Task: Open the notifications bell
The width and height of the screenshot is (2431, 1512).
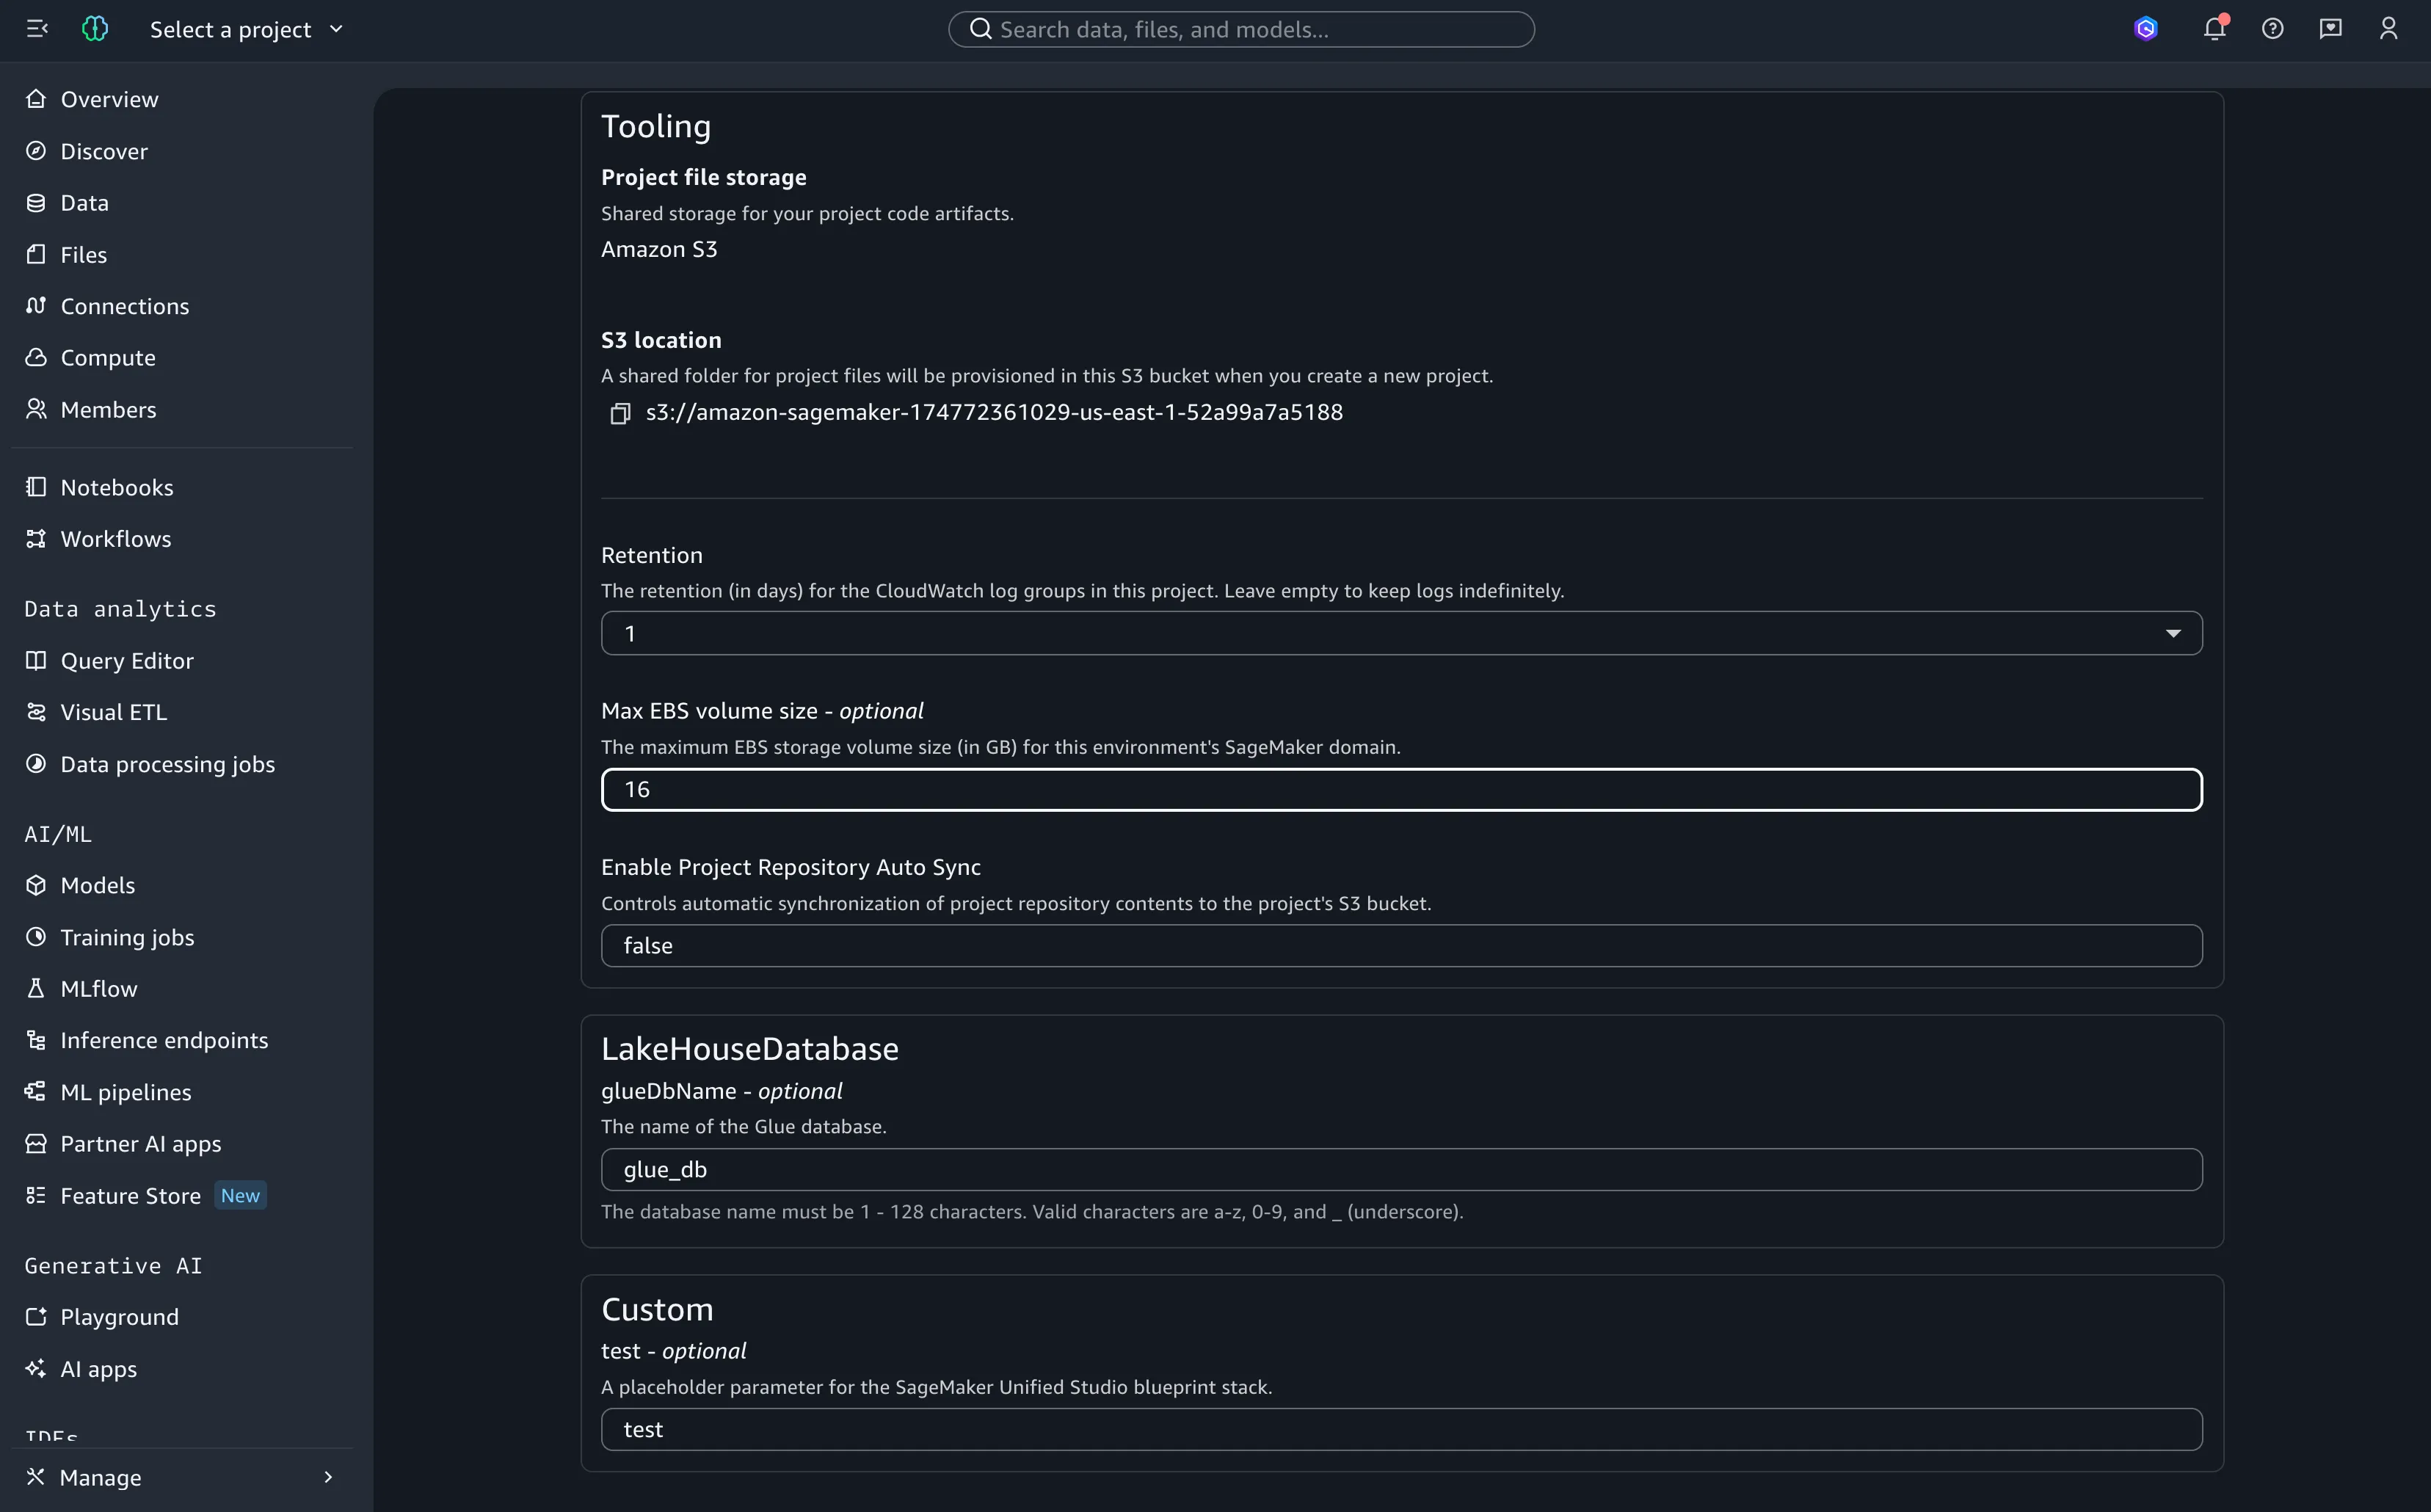Action: [2215, 28]
